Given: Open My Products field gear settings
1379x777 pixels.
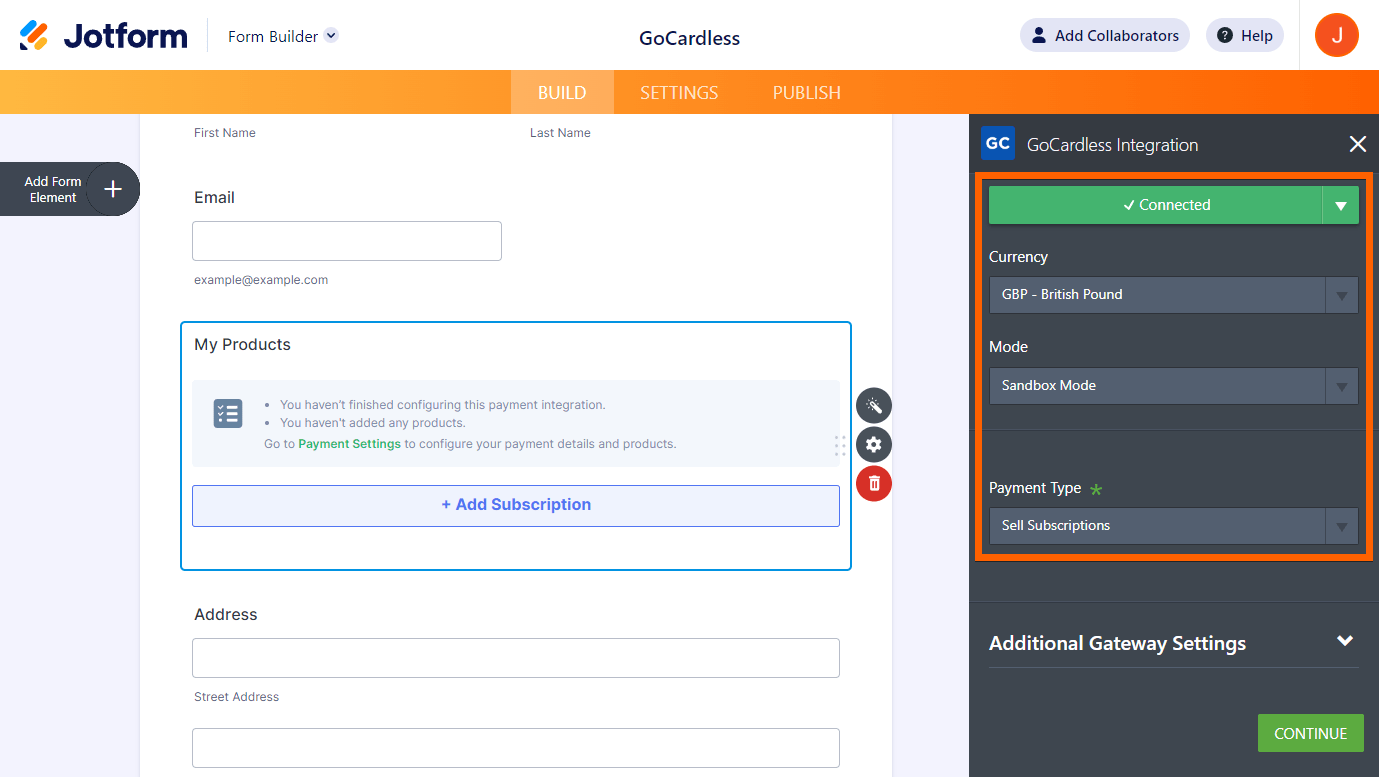Looking at the screenshot, I should (874, 444).
